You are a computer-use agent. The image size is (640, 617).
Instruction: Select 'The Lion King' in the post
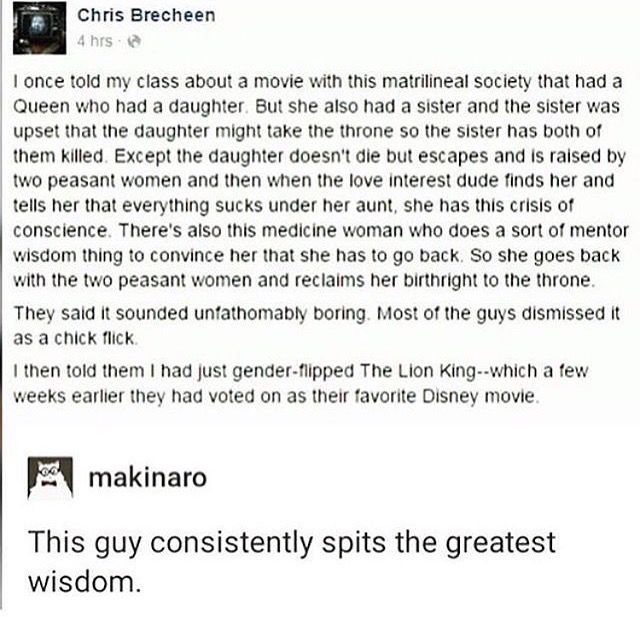click(418, 371)
